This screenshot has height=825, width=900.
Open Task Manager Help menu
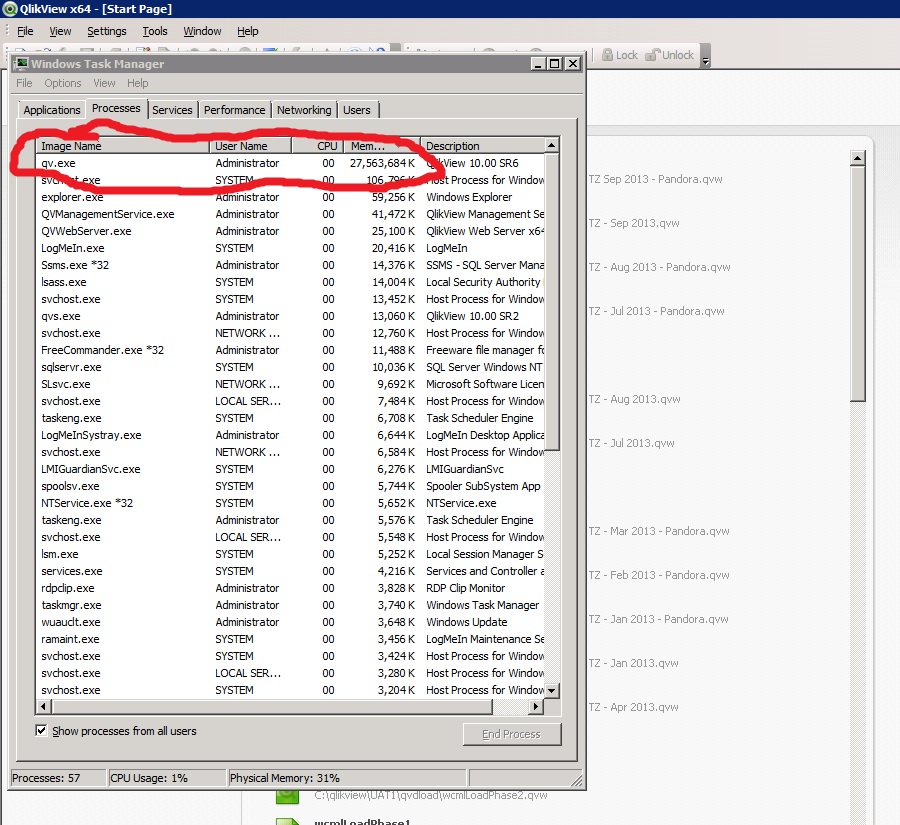pos(138,83)
